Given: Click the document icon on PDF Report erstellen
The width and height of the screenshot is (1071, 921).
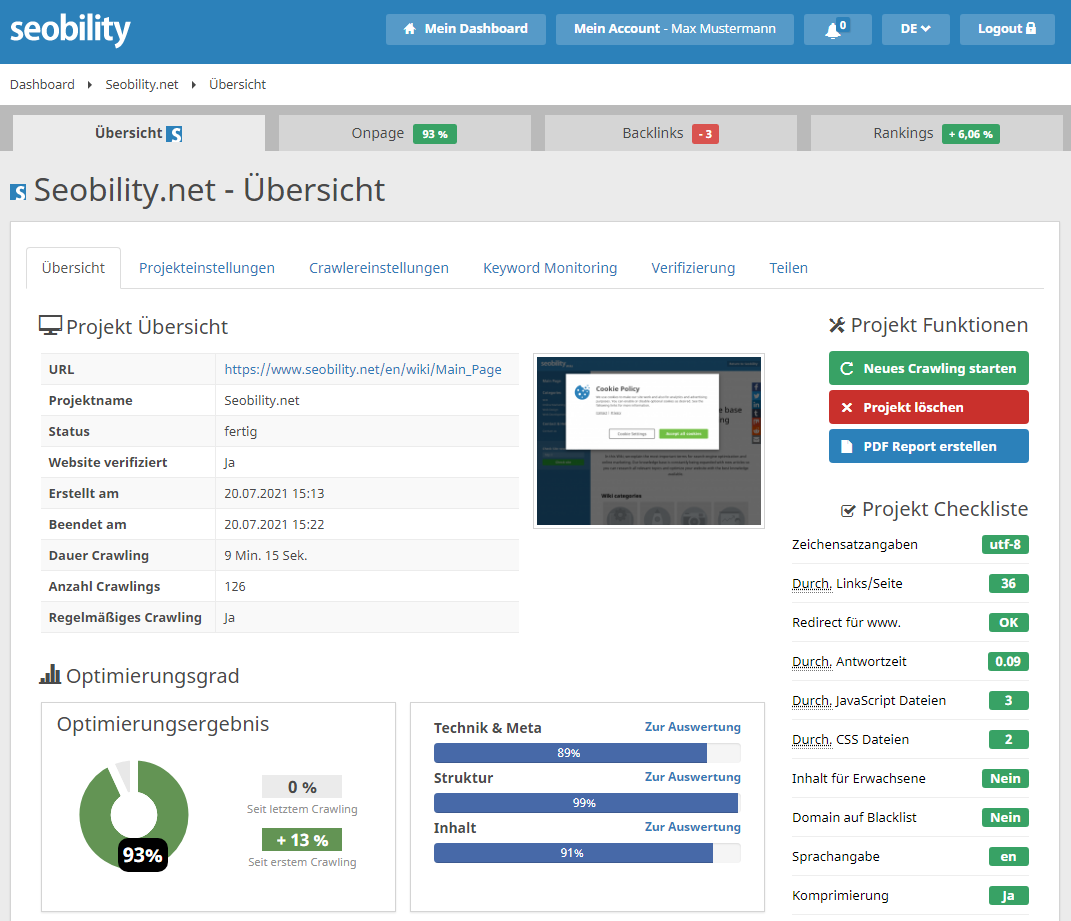Looking at the screenshot, I should [x=846, y=446].
